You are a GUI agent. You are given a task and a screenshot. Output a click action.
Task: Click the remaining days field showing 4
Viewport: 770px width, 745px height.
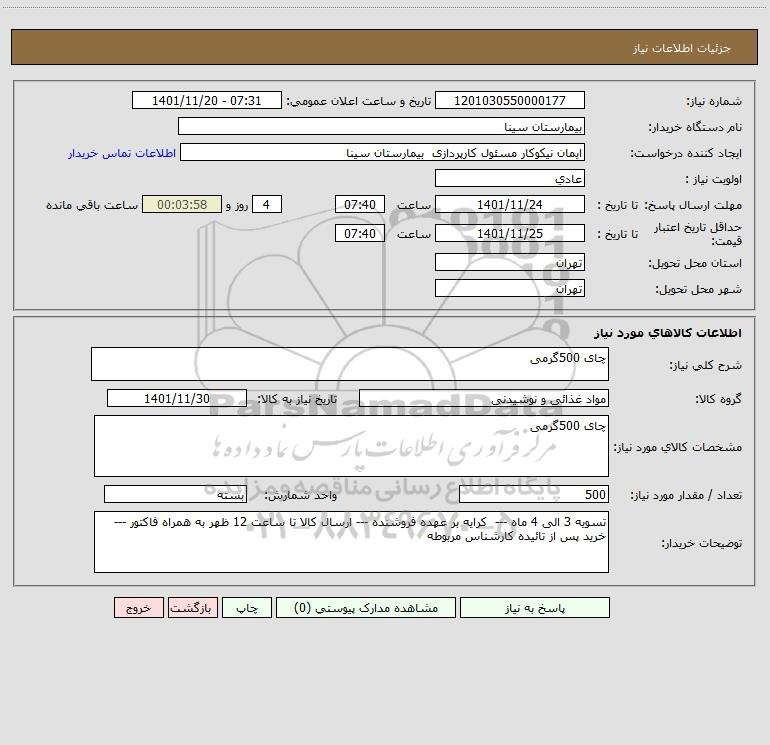[267, 204]
